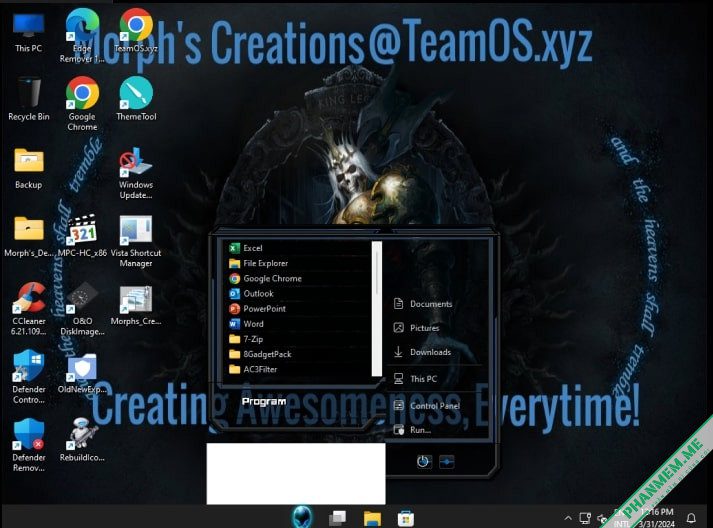Screen dimensions: 713x528
Task: Open Excel from Start menu list
Action: 299,248
